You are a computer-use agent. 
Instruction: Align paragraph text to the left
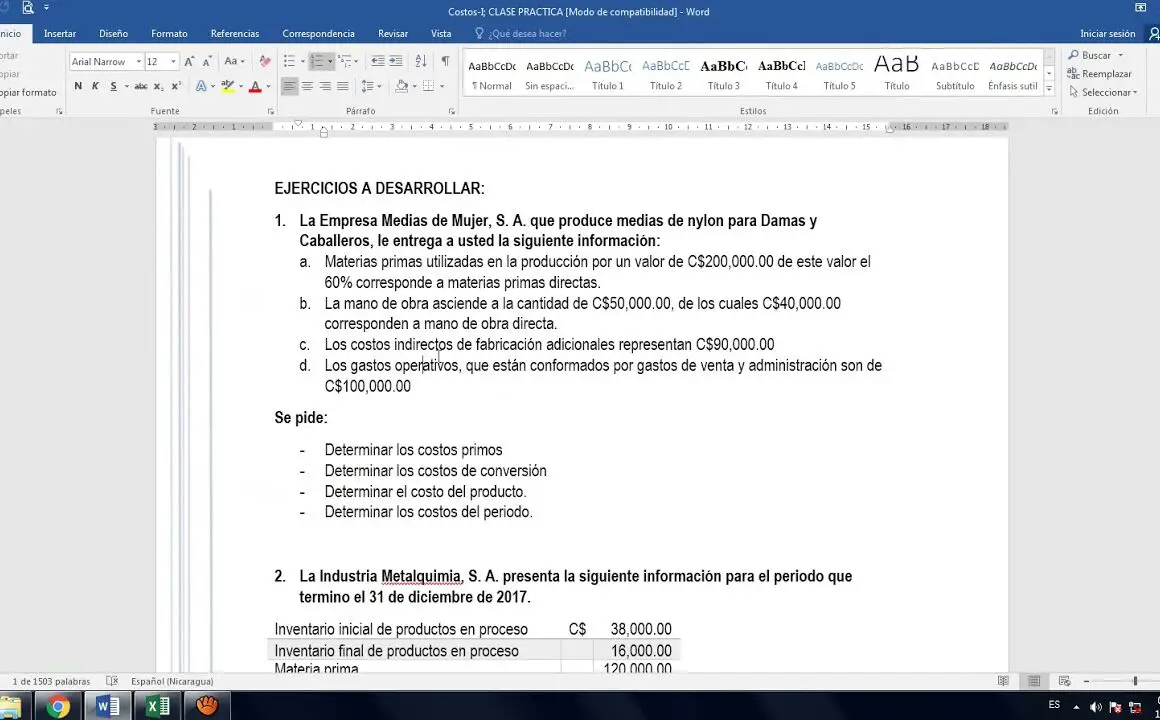[289, 87]
